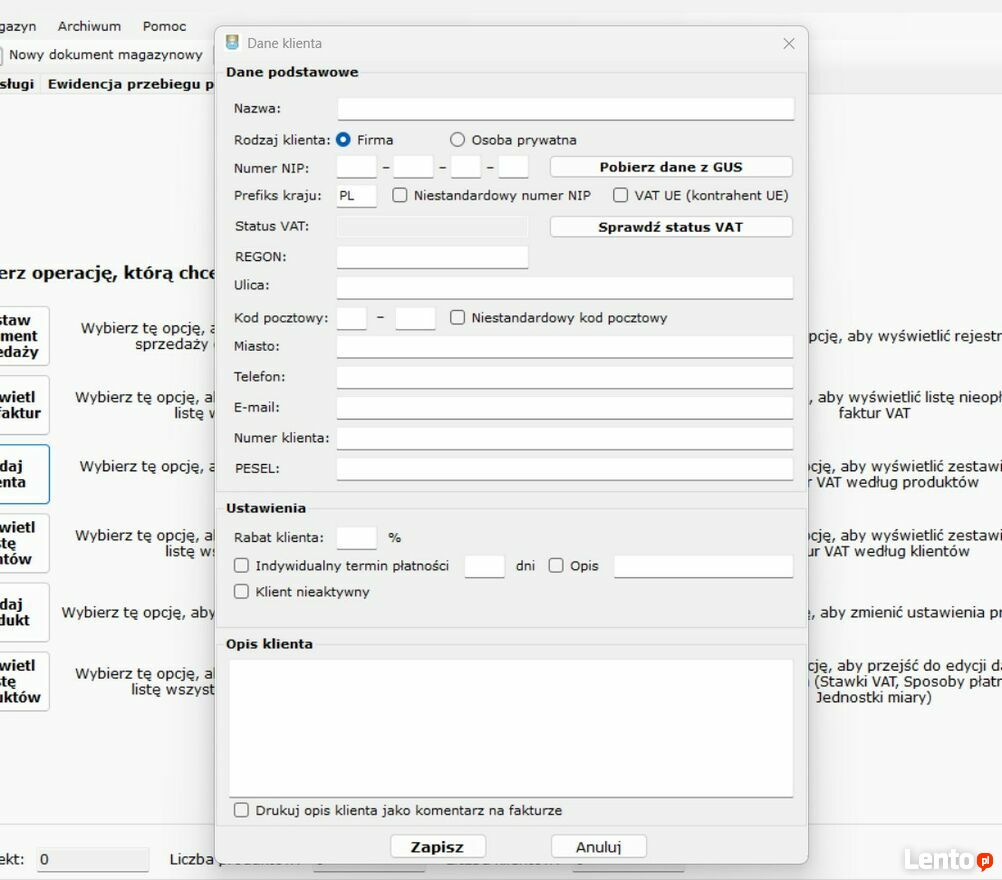Click the Sprawdź status VAT button
The image size is (1002, 880).
(670, 227)
